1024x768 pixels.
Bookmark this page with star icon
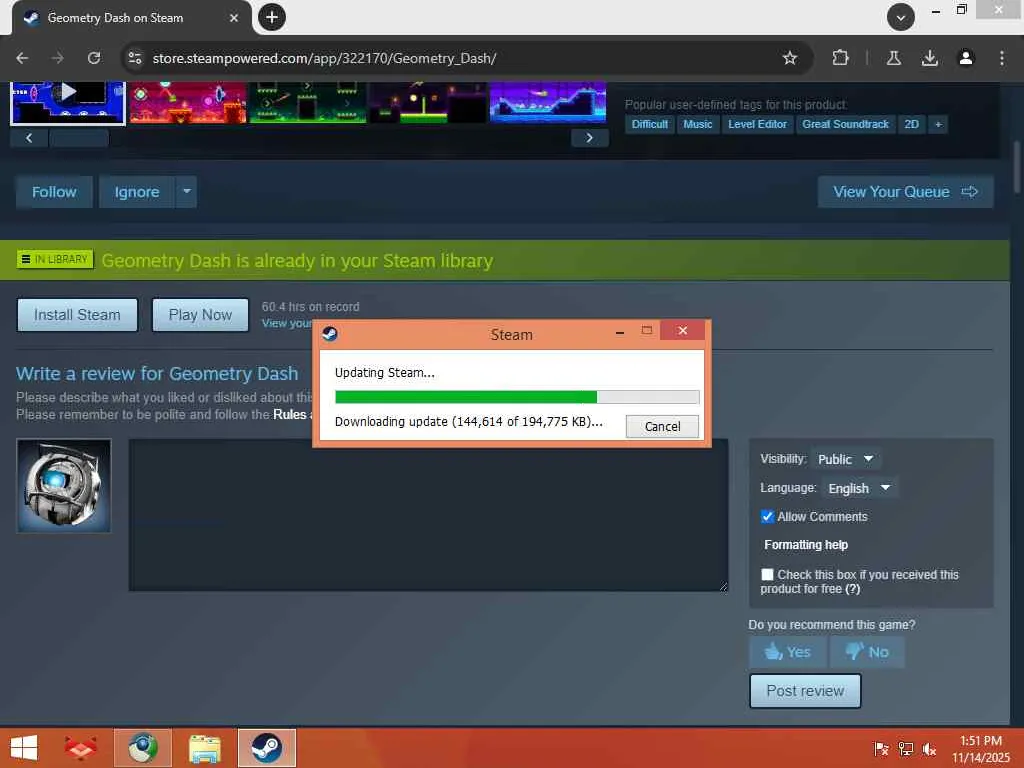click(790, 58)
